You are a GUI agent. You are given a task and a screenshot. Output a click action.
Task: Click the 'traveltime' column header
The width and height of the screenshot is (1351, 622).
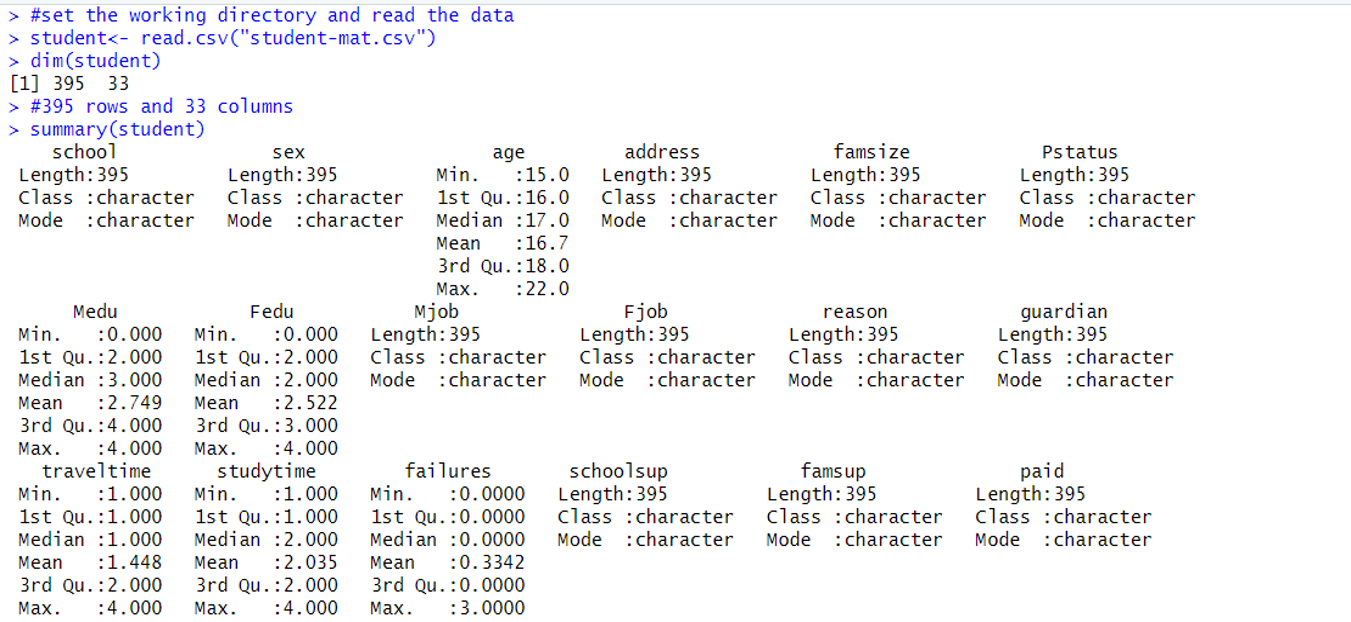coord(96,471)
